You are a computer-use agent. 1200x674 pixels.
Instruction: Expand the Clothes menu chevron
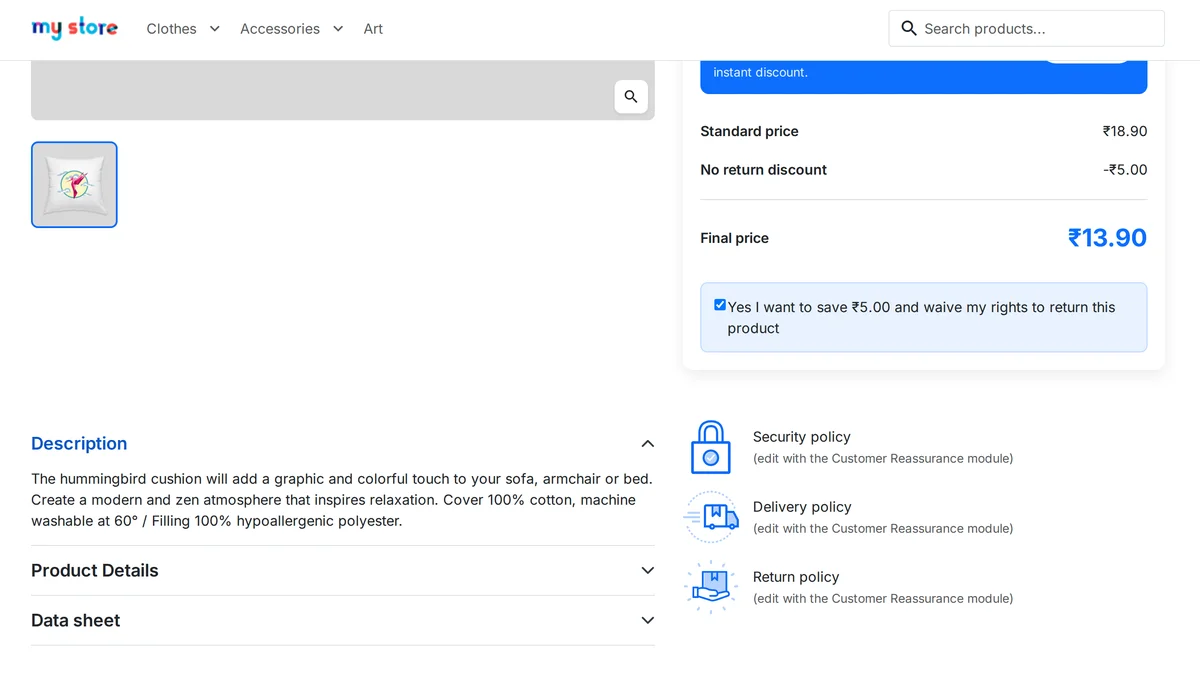pyautogui.click(x=214, y=28)
